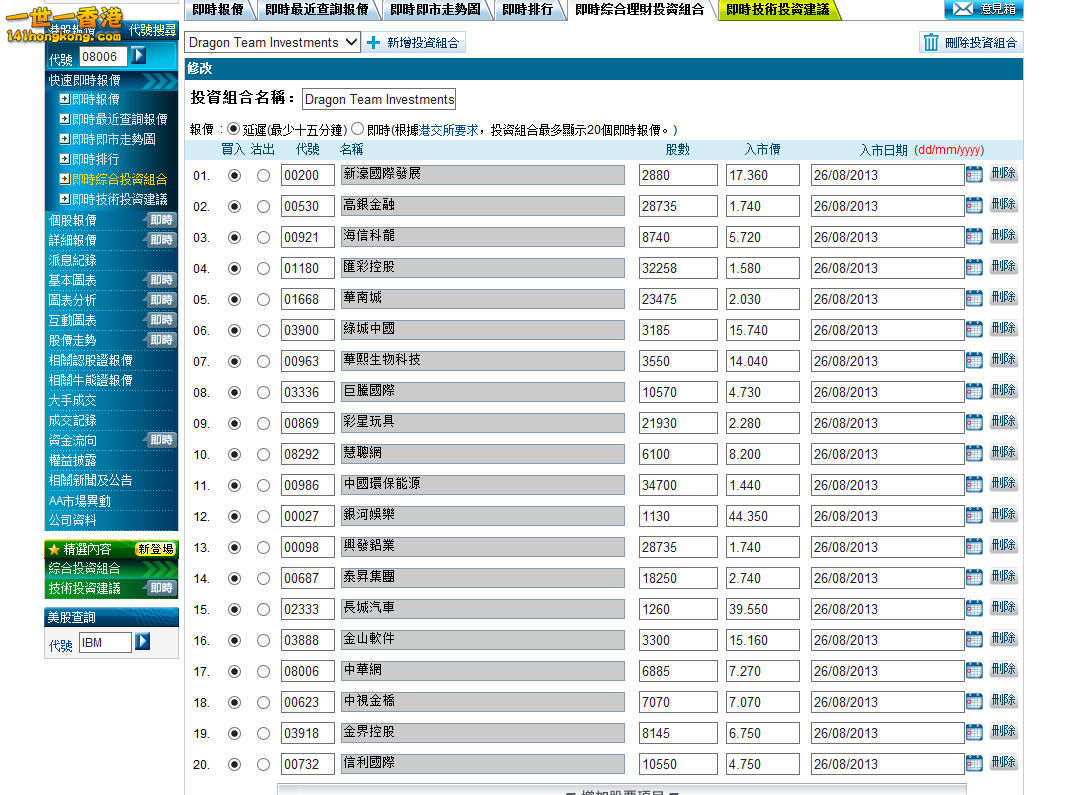
Task: Click the trash icon to delete portfolio
Action: click(x=931, y=43)
